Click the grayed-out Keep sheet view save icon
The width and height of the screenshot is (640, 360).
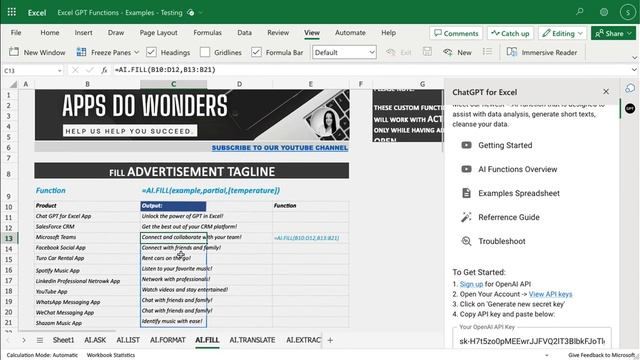427,52
